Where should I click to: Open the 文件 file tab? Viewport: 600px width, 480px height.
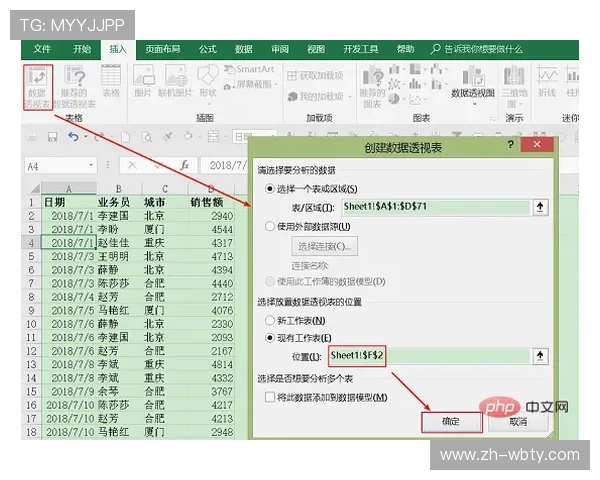click(42, 49)
